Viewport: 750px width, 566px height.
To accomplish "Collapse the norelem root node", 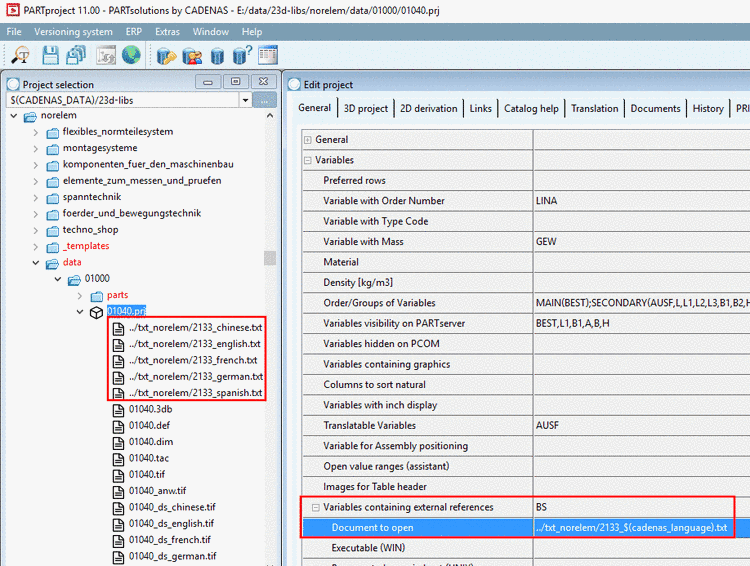I will click(x=13, y=116).
